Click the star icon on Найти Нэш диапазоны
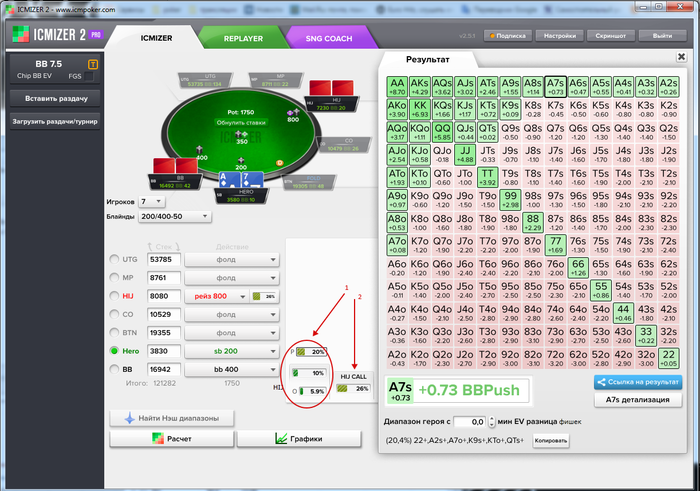Image resolution: width=700 pixels, height=491 pixels. click(x=129, y=418)
